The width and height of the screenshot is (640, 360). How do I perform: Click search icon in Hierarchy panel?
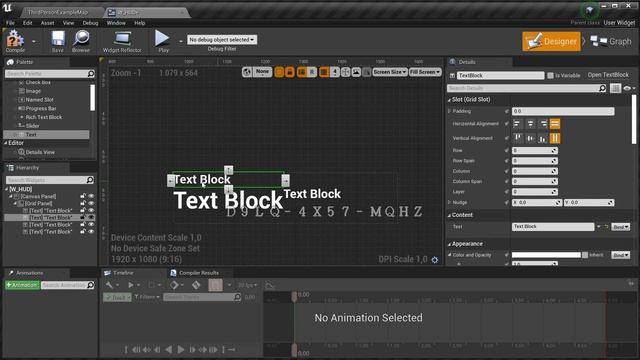point(90,180)
